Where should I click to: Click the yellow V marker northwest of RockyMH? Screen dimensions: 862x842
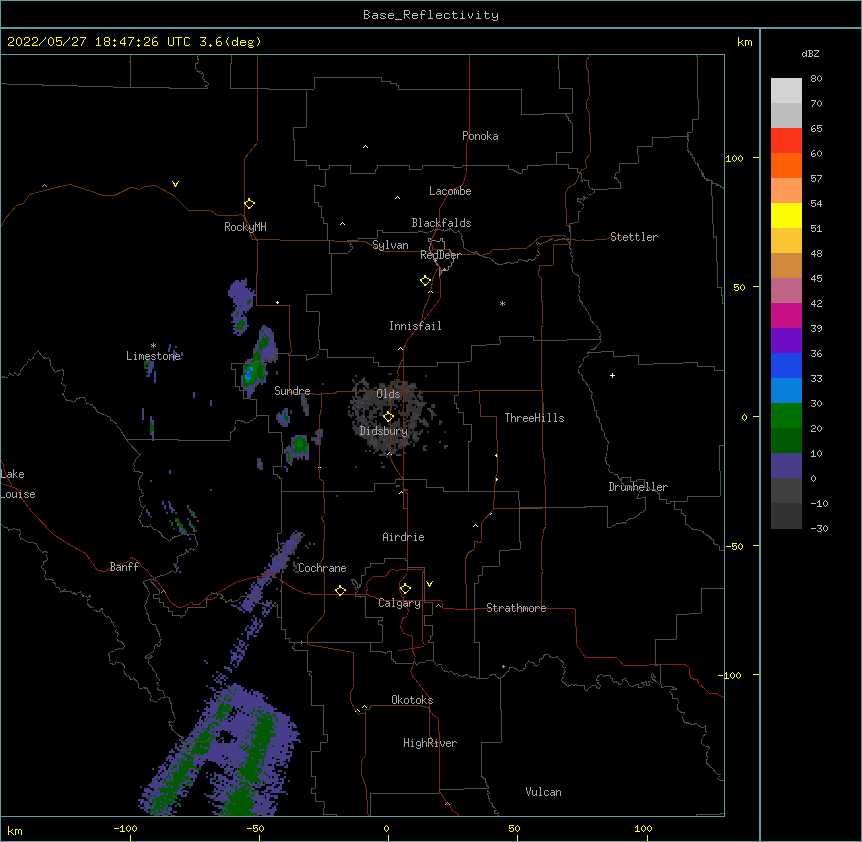click(x=175, y=184)
